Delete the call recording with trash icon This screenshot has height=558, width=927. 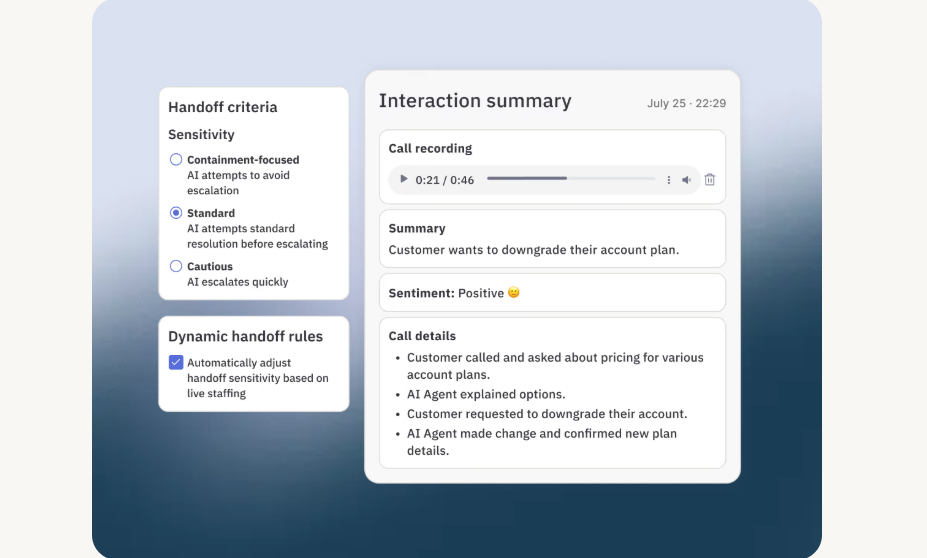coord(710,179)
